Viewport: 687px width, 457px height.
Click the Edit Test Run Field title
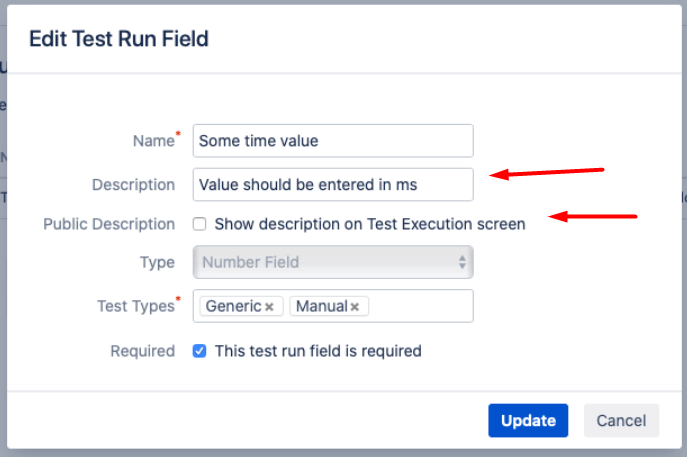[118, 39]
